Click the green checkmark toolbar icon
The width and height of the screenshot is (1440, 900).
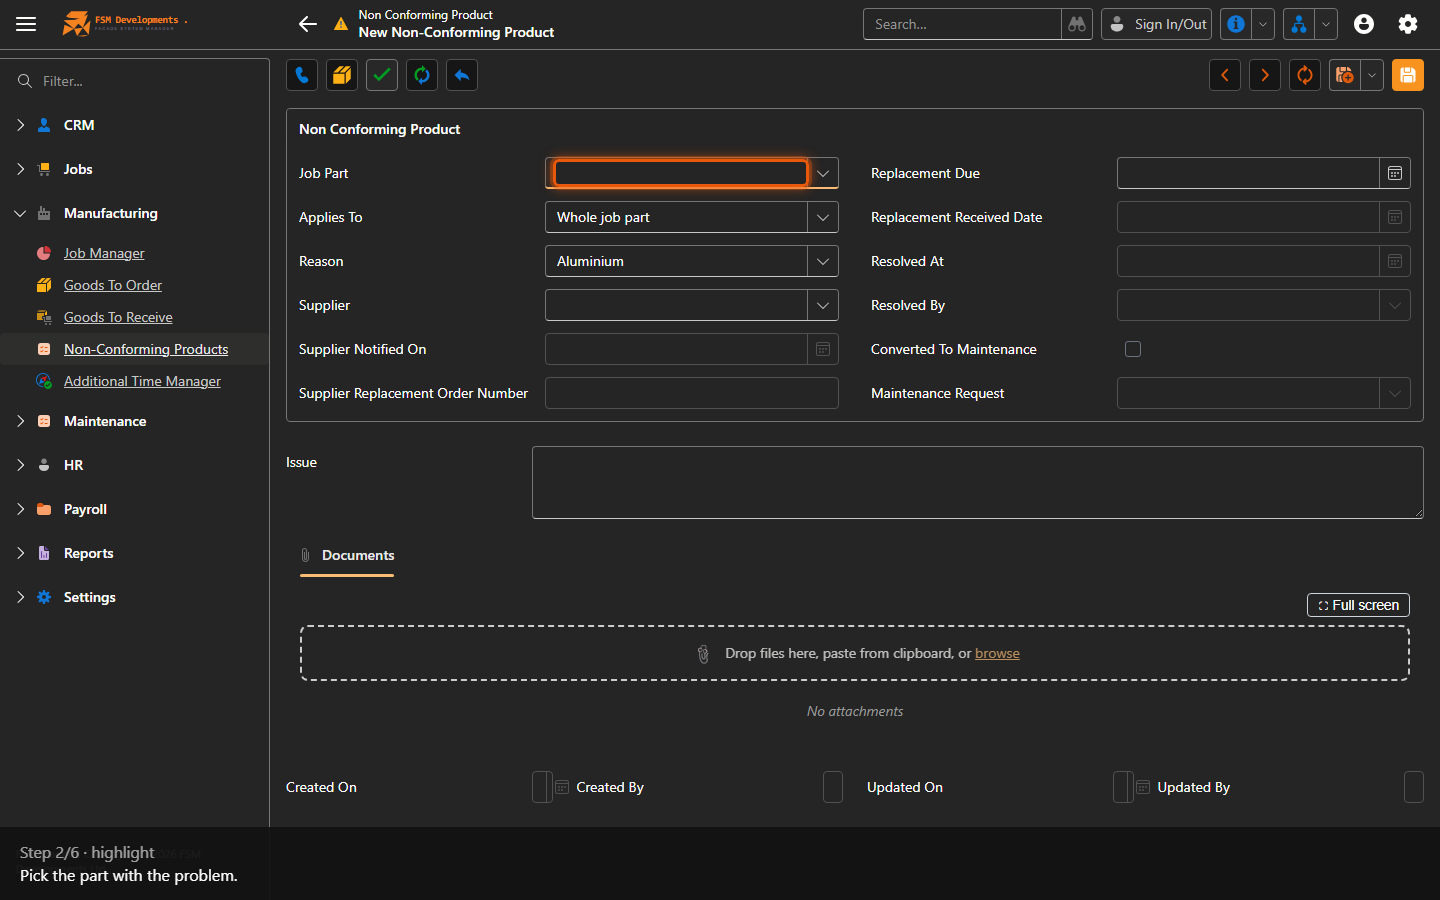382,75
